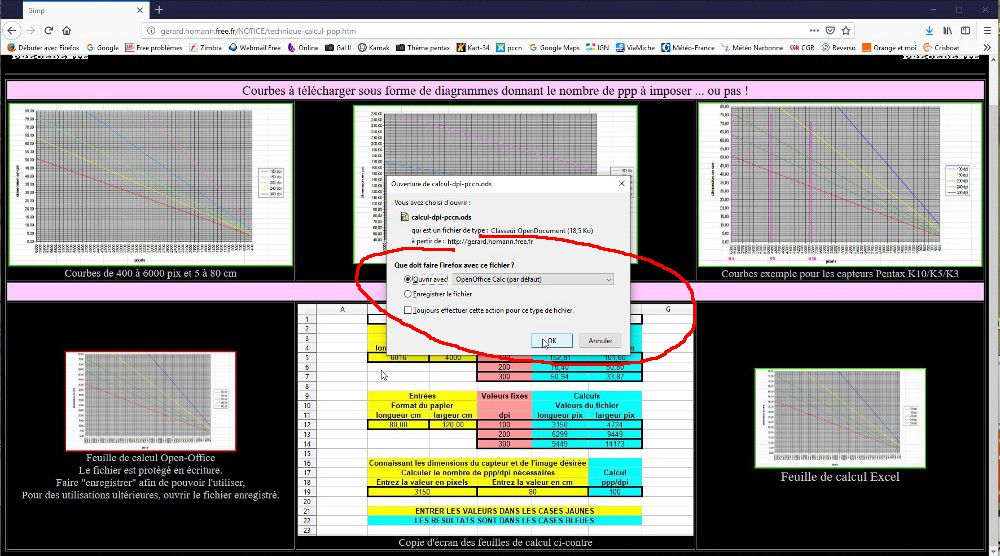
Task: Bookmark this page with the star
Action: click(x=846, y=31)
